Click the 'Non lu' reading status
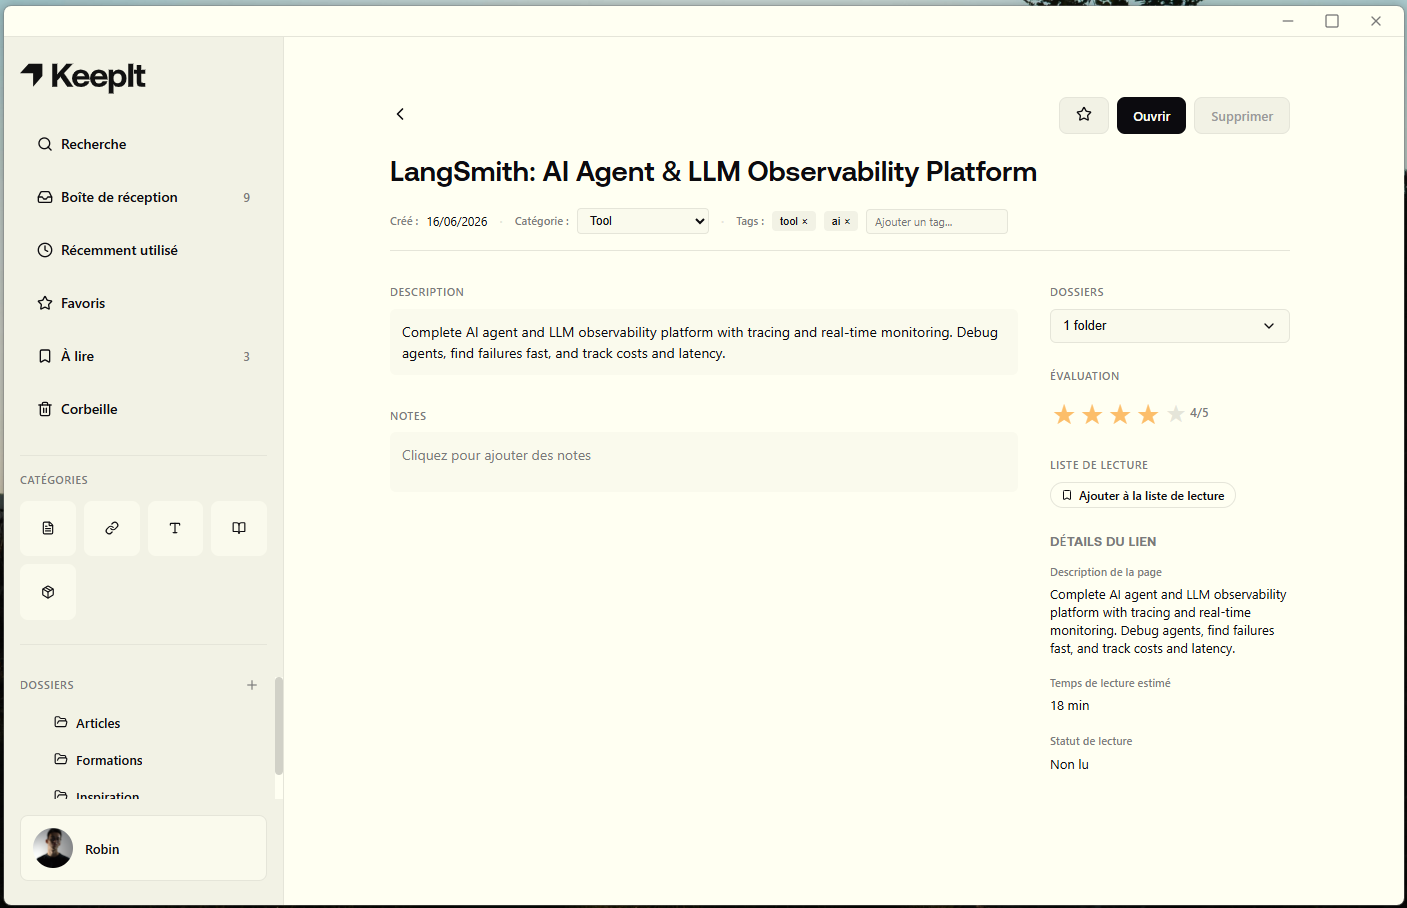The width and height of the screenshot is (1407, 908). (1069, 765)
